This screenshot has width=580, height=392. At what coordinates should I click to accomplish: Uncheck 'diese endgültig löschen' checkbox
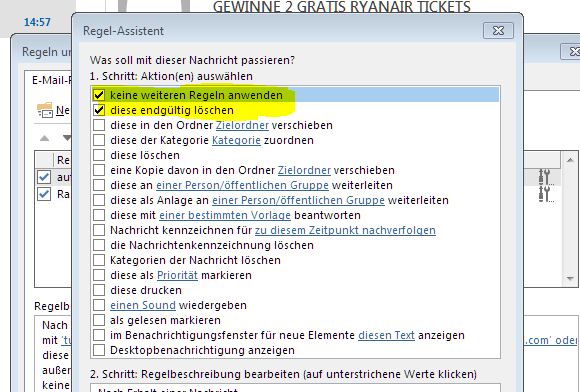pyautogui.click(x=99, y=110)
